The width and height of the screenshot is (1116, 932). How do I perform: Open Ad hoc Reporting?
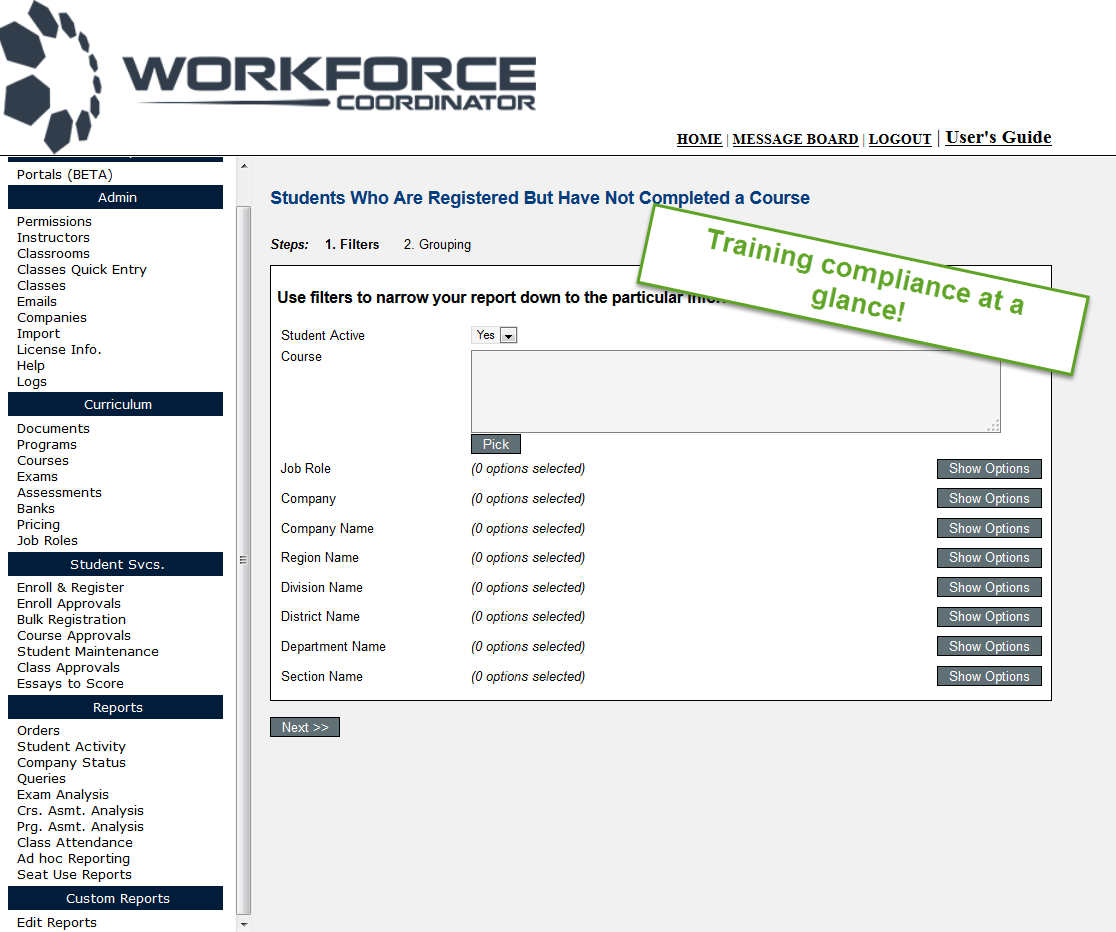[x=73, y=859]
